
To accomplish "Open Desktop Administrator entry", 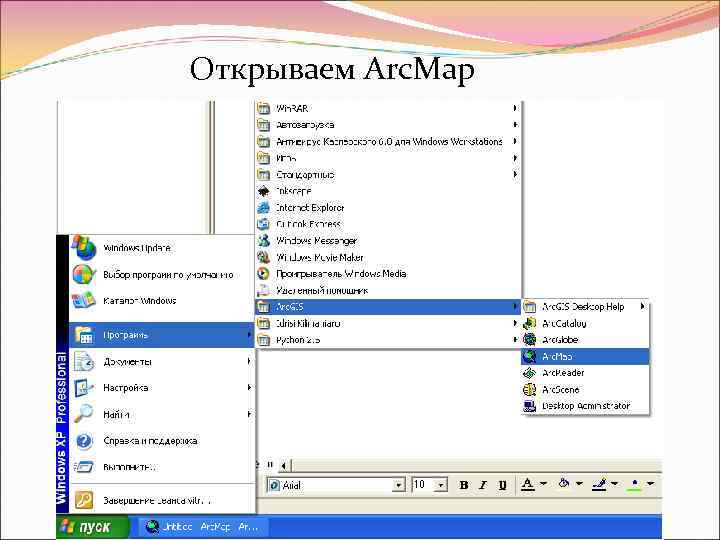I will [585, 406].
